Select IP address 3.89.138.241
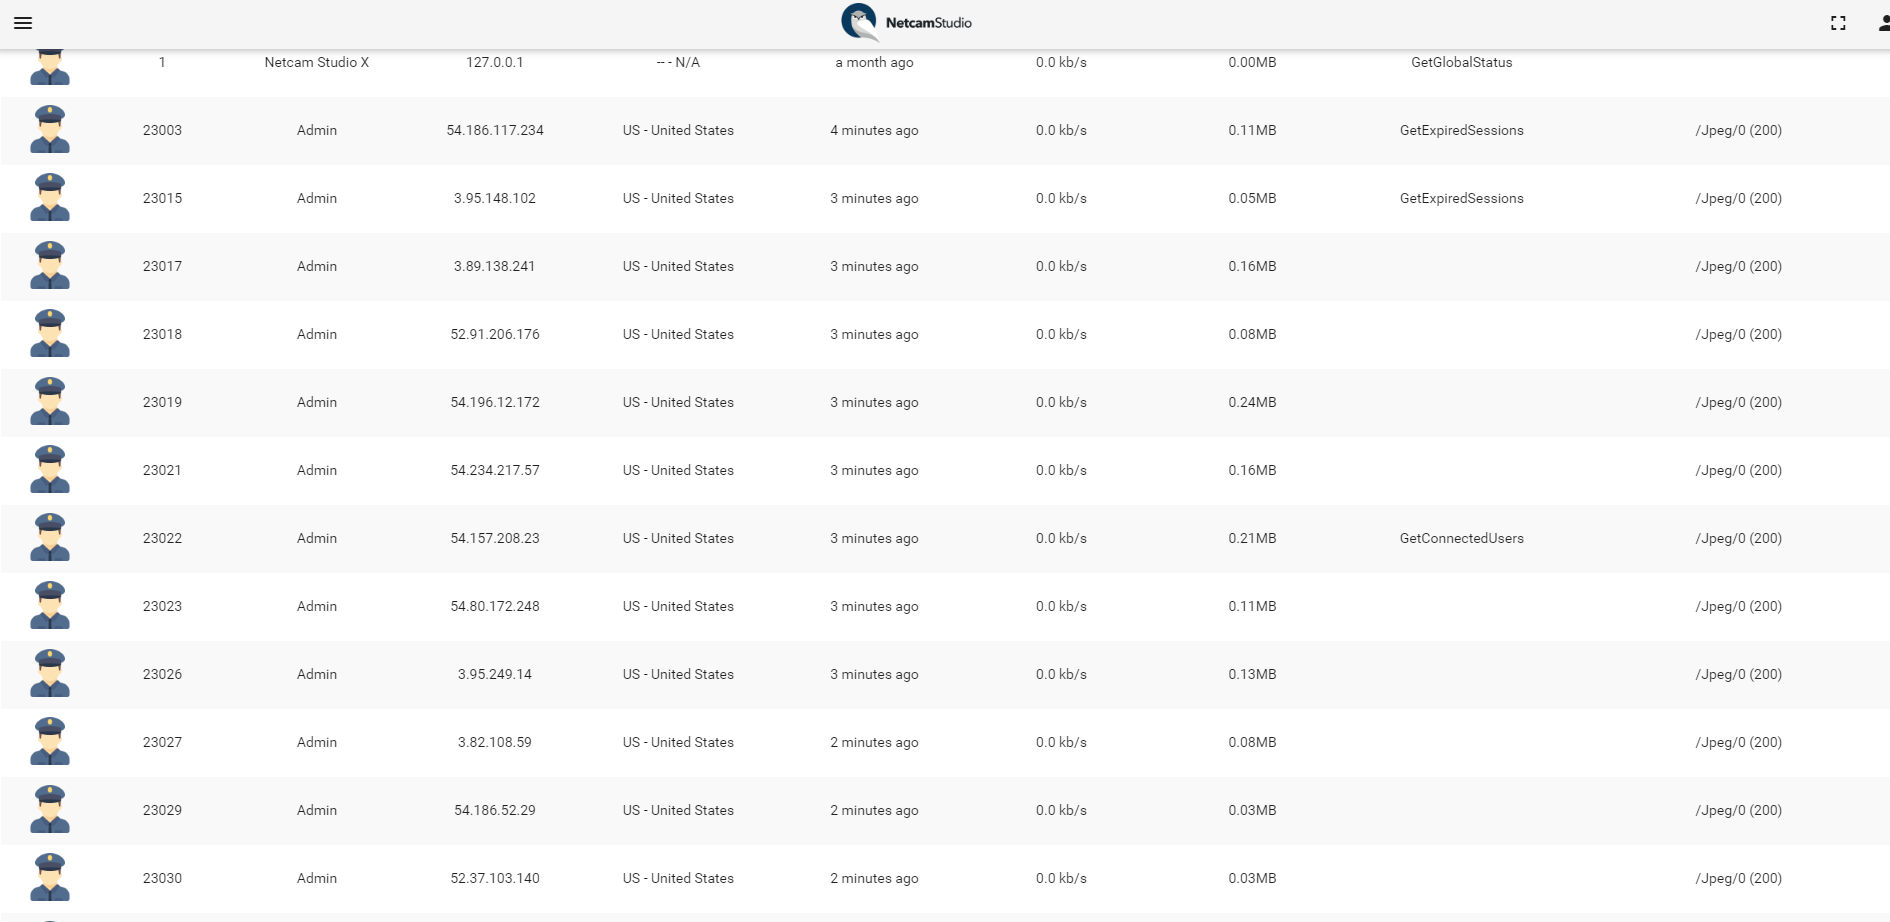This screenshot has height=922, width=1890. click(x=495, y=266)
